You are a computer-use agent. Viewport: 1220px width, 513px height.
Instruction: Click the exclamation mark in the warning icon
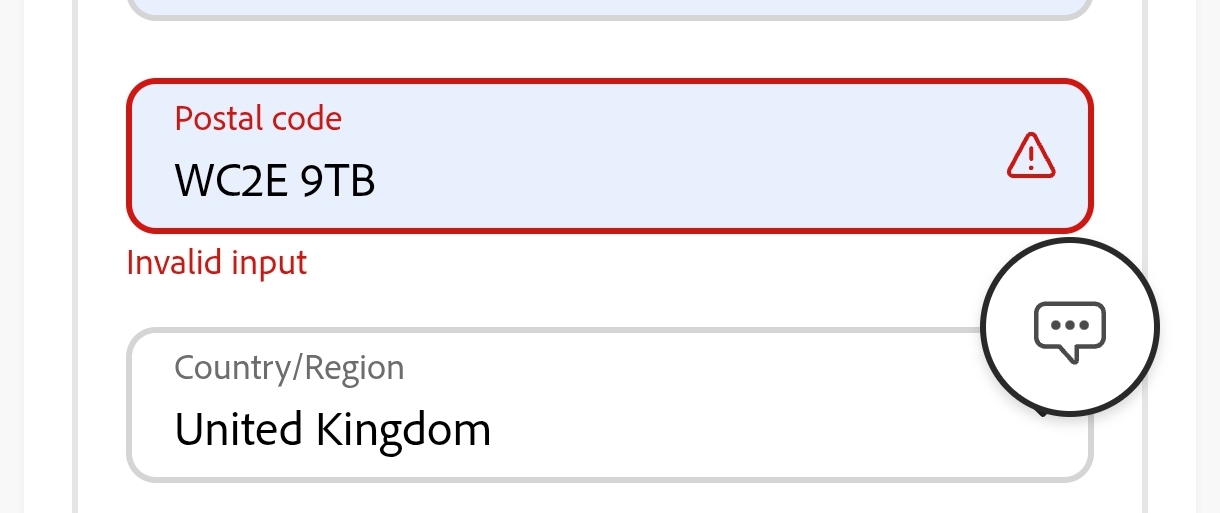coord(1030,158)
